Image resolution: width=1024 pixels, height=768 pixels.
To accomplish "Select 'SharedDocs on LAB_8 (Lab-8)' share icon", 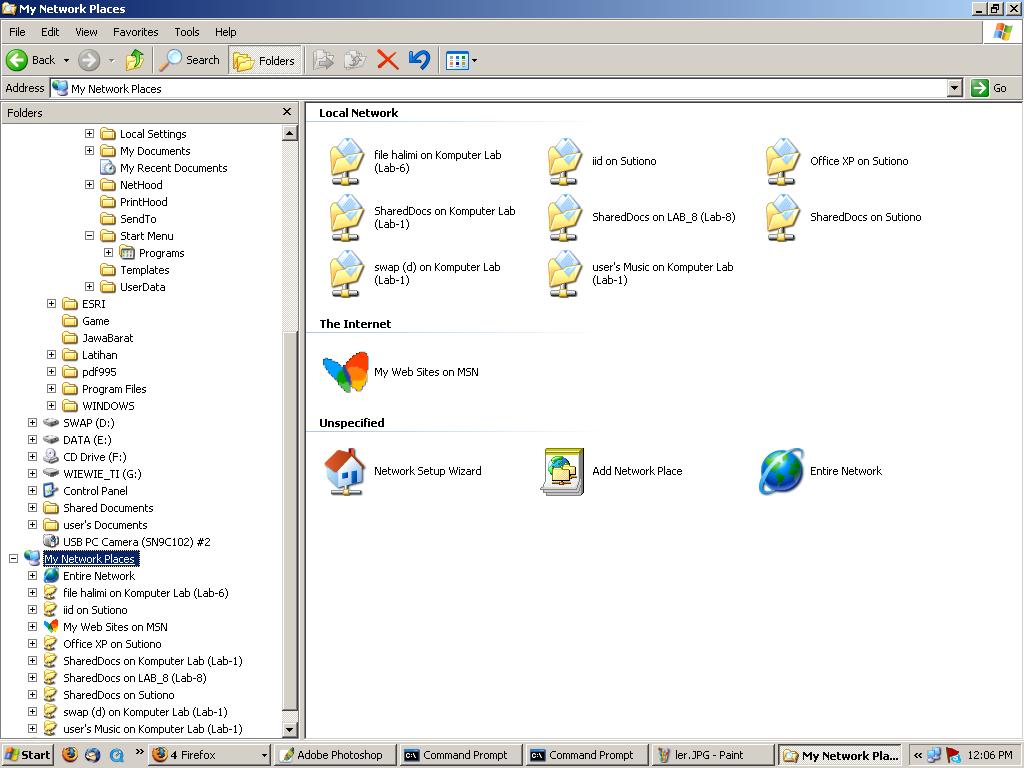I will pyautogui.click(x=564, y=217).
